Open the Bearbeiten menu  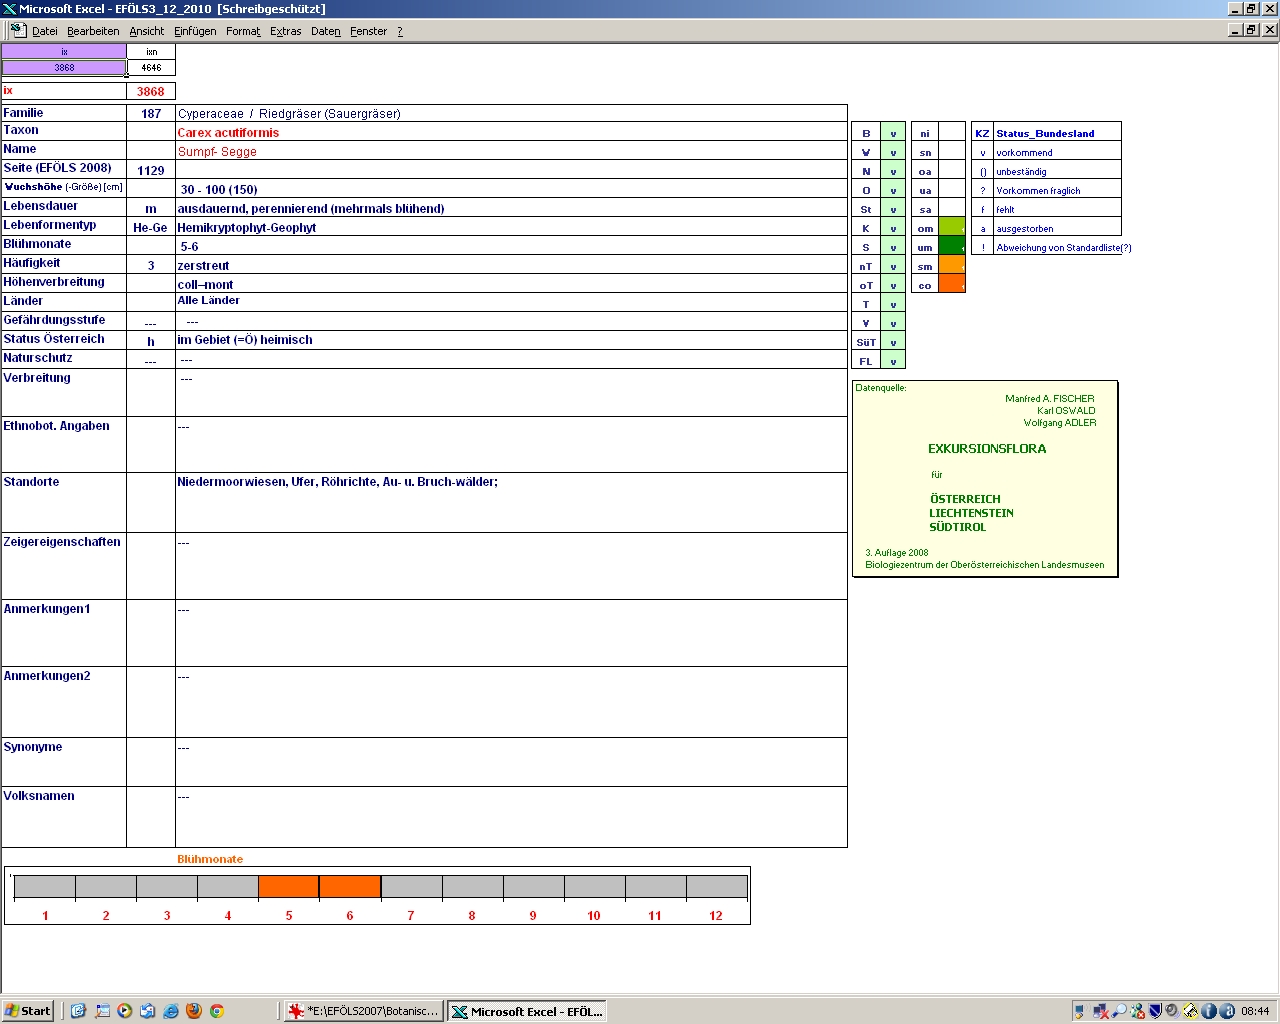pyautogui.click(x=93, y=31)
